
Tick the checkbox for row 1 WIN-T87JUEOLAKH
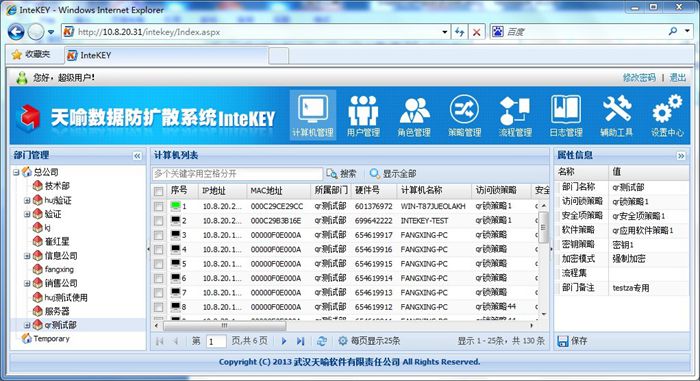pyautogui.click(x=158, y=206)
